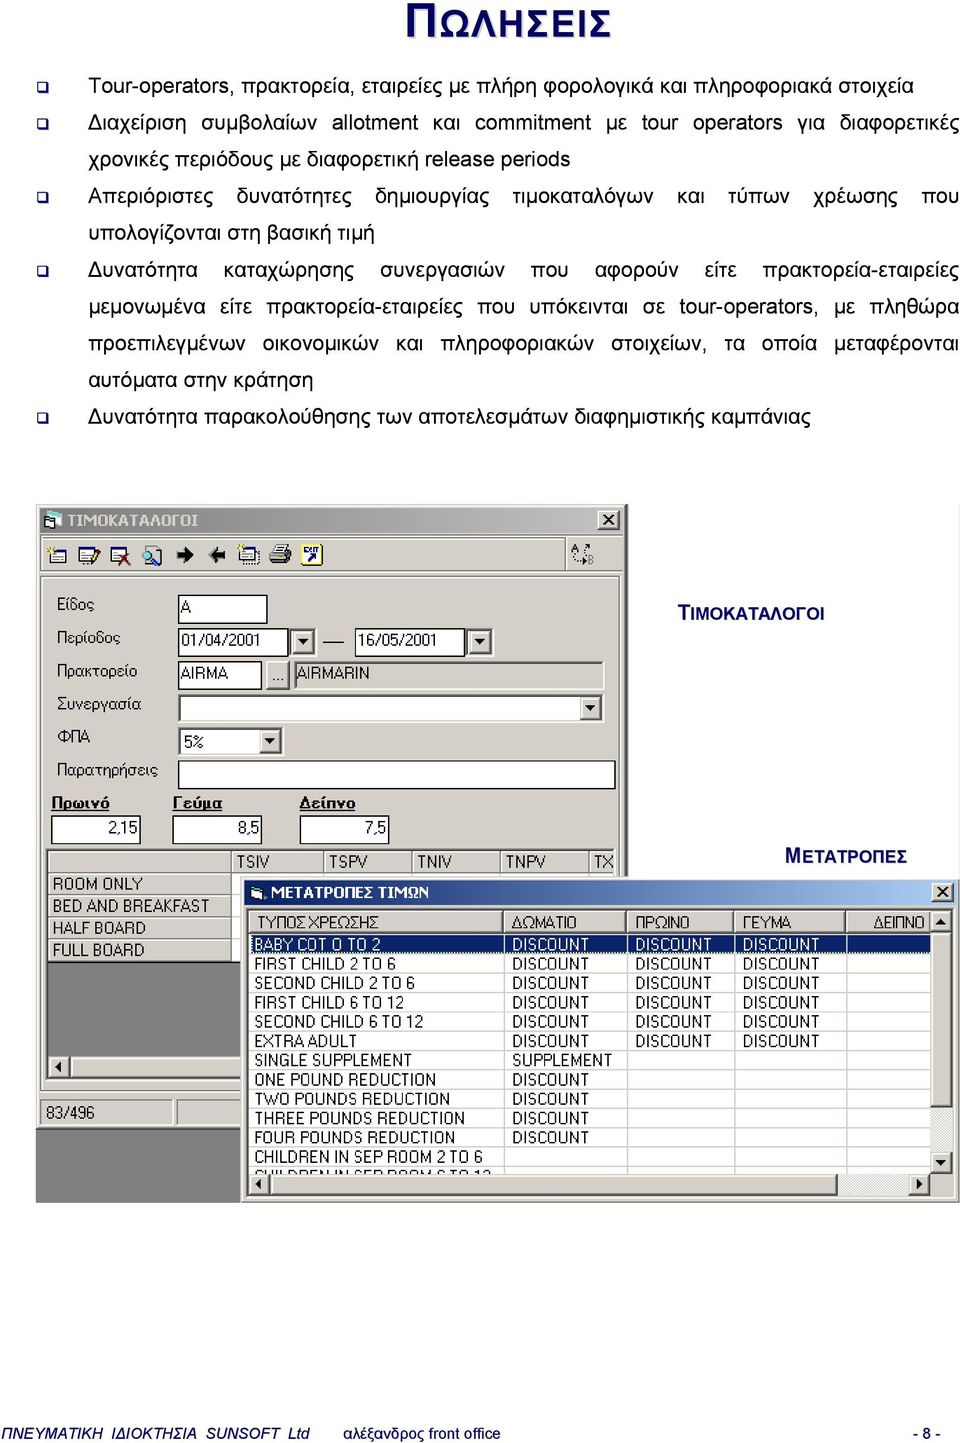
Task: Select the EXTRA ADULT row
Action: tap(590, 1041)
